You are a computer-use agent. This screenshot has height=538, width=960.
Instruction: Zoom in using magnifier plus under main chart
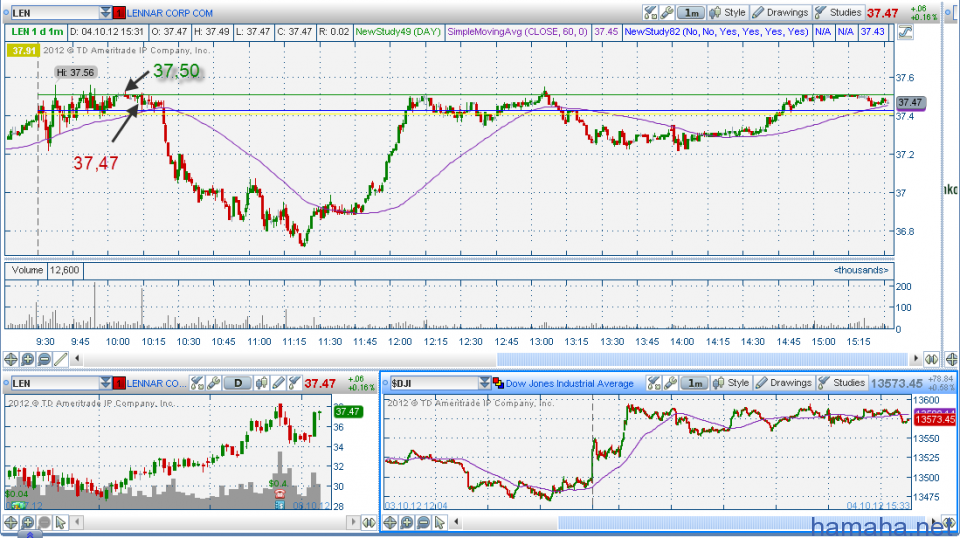tap(28, 359)
